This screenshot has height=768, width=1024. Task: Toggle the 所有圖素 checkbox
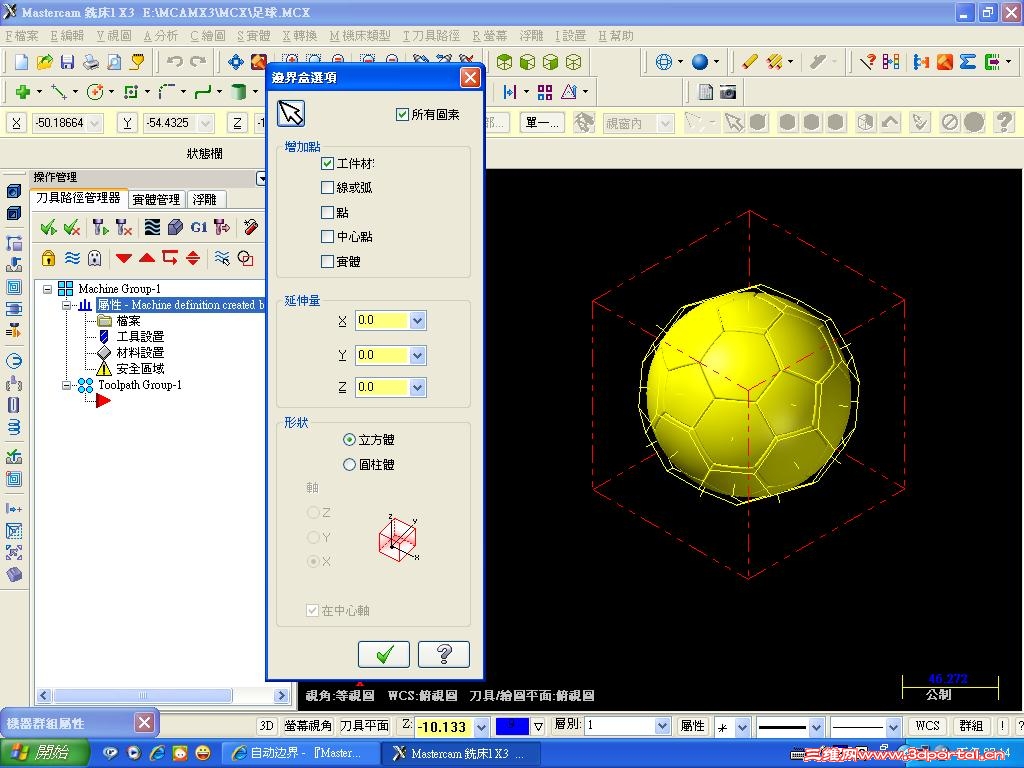(x=402, y=114)
